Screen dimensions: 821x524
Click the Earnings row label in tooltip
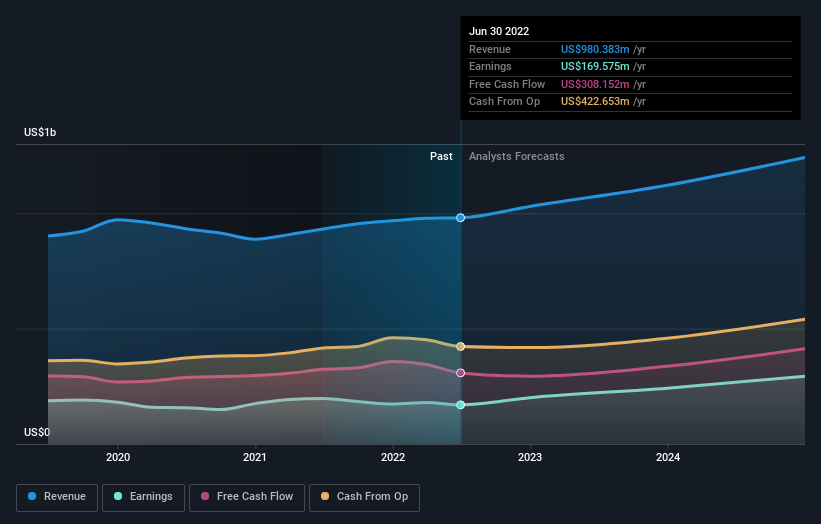(490, 66)
